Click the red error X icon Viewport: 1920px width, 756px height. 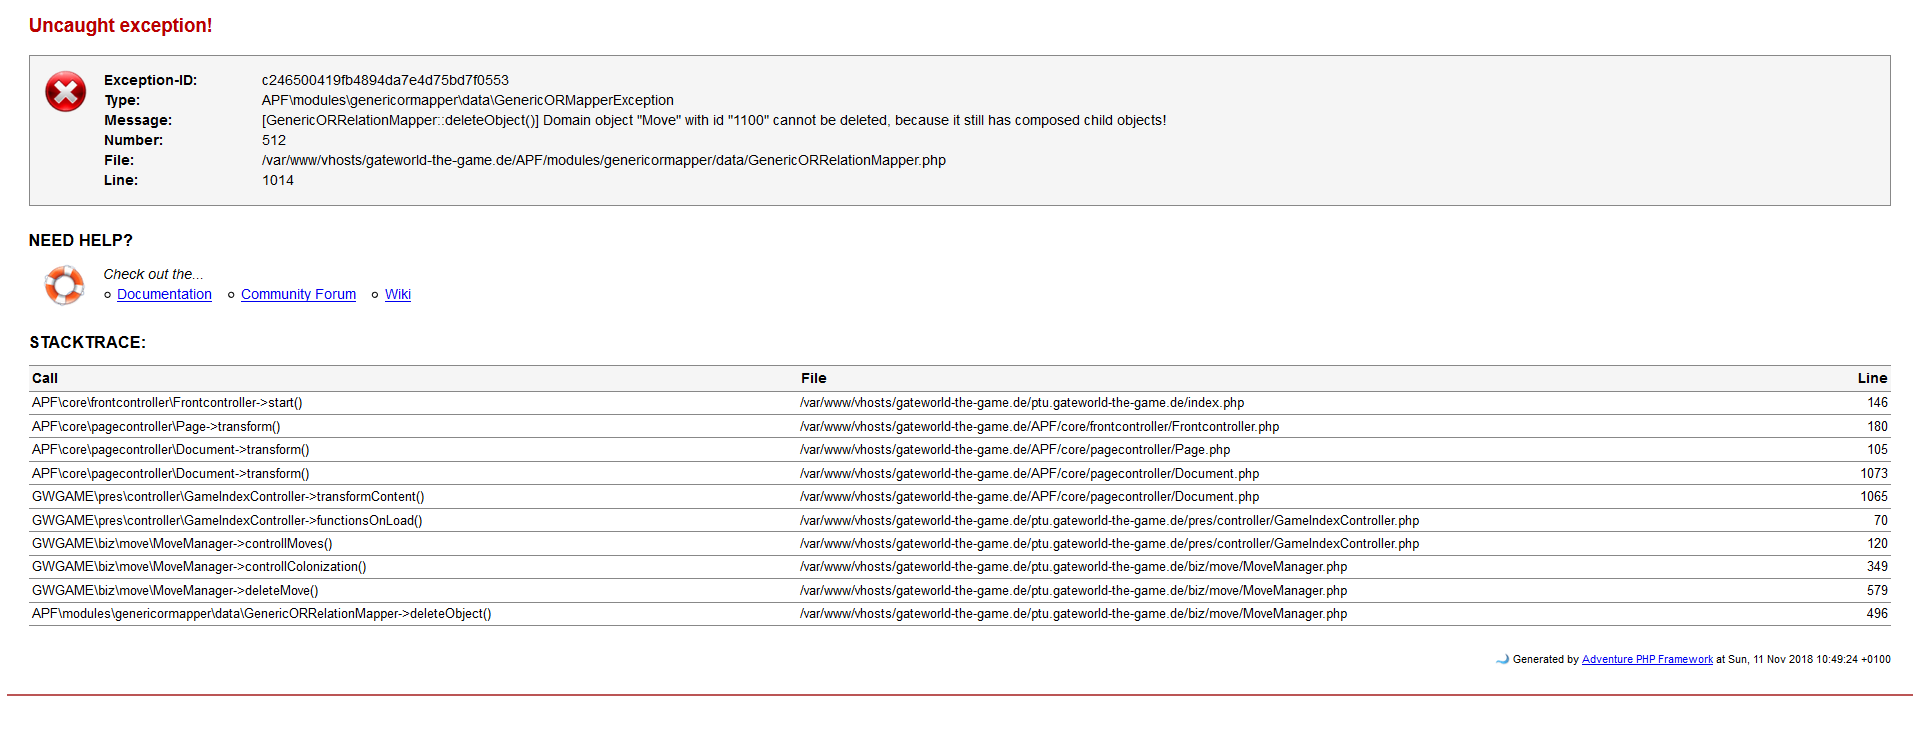[66, 92]
